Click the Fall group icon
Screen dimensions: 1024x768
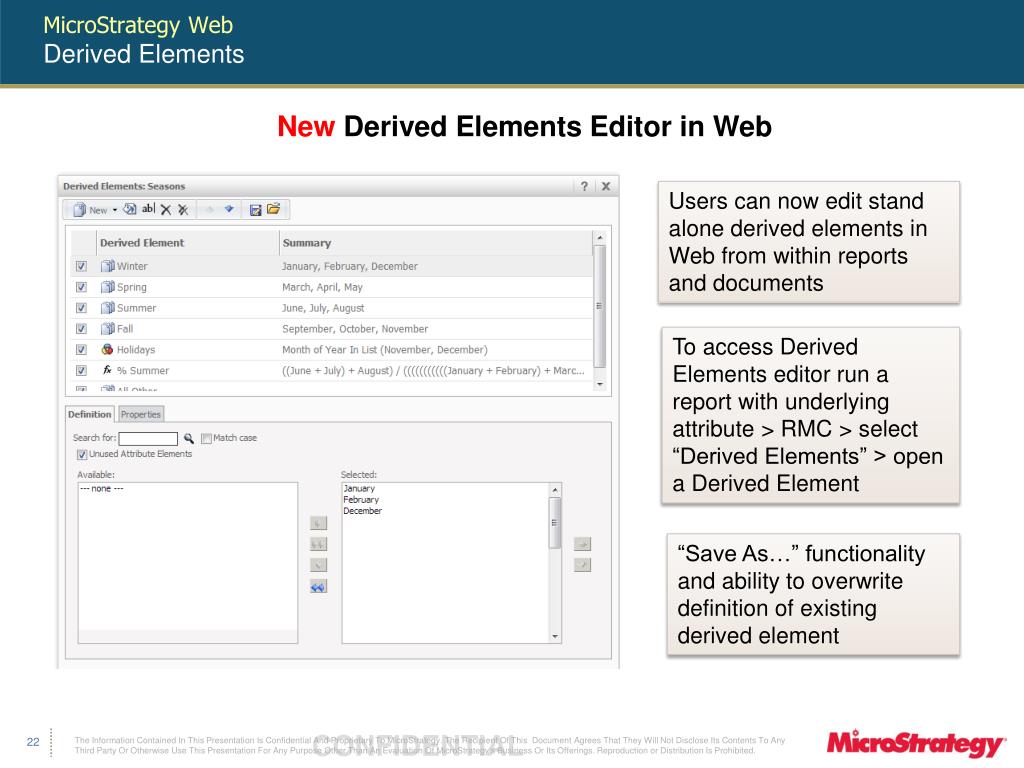coord(108,328)
